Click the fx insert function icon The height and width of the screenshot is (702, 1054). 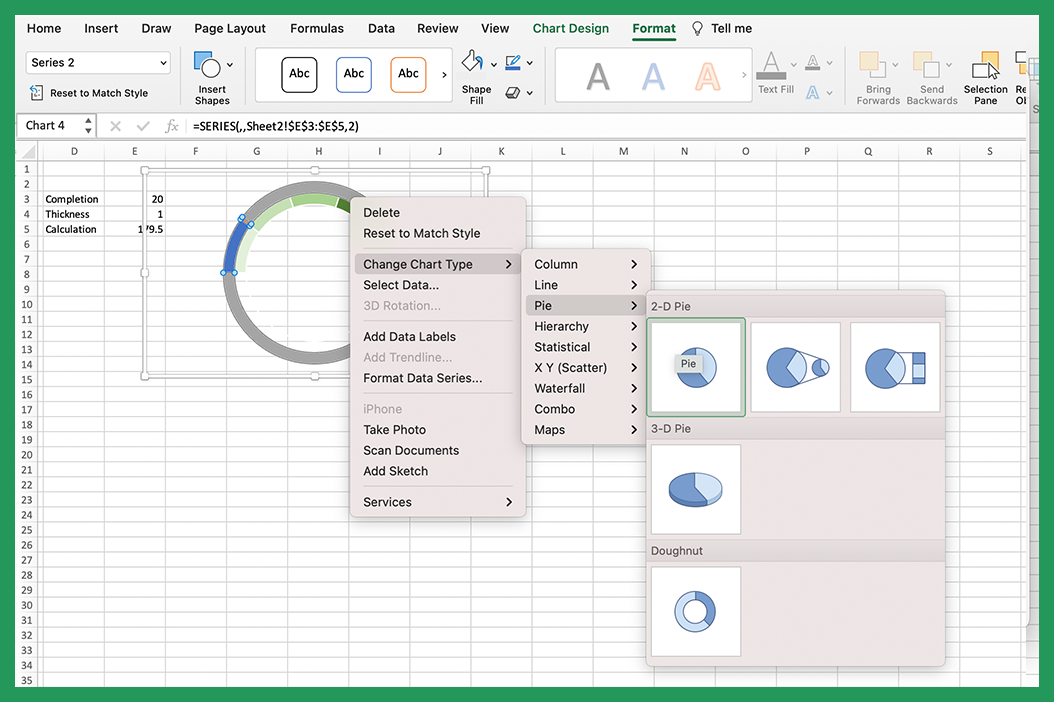pyautogui.click(x=171, y=126)
